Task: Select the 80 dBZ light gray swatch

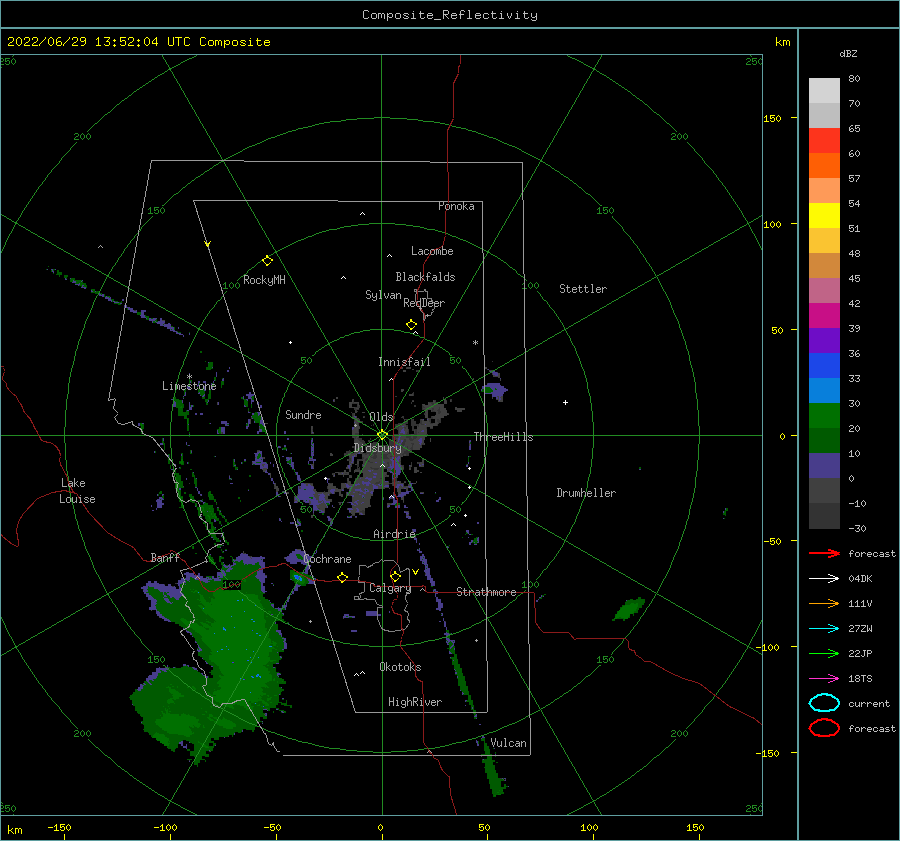Action: tap(824, 91)
